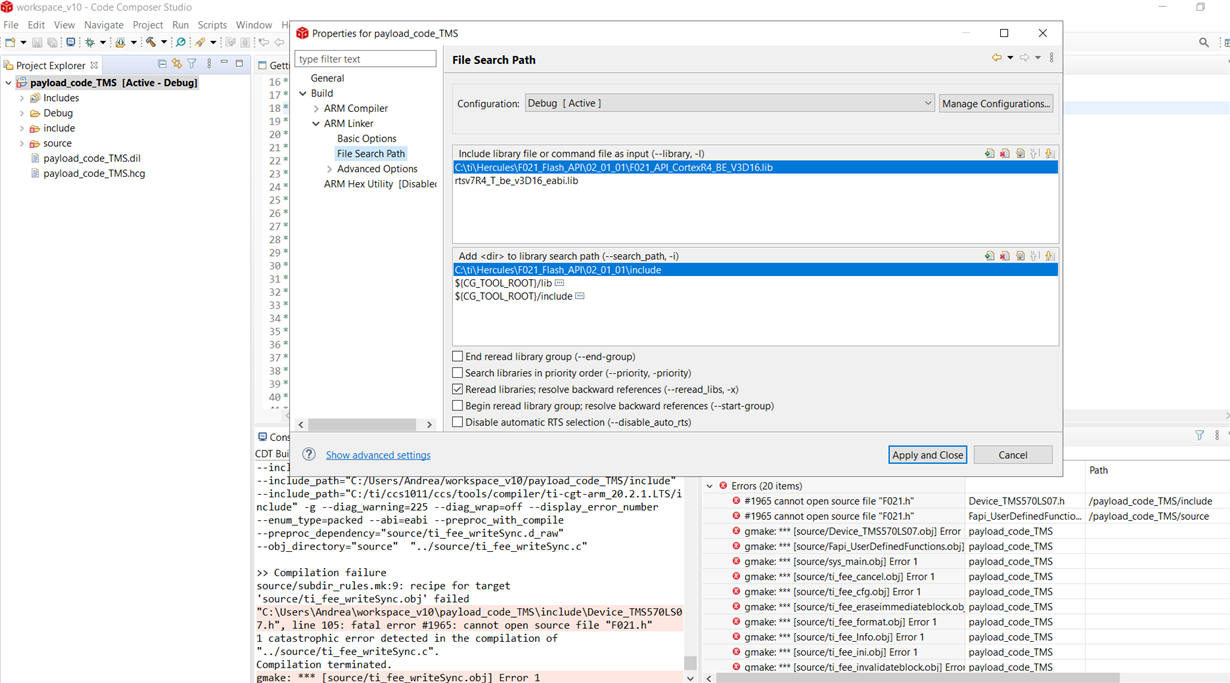Image resolution: width=1230 pixels, height=683 pixels.
Task: Select rtsv7R4_T_be_v3D16_eabi.lib entry
Action: point(516,181)
